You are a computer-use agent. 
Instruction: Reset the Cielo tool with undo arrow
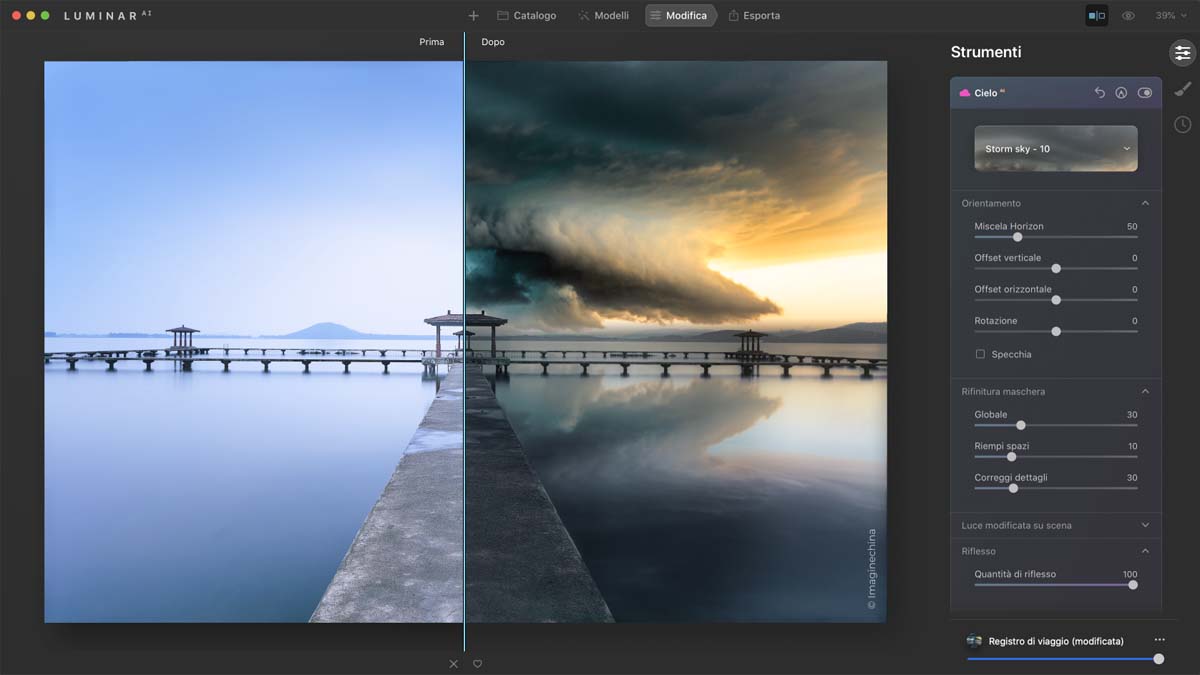click(x=1100, y=93)
